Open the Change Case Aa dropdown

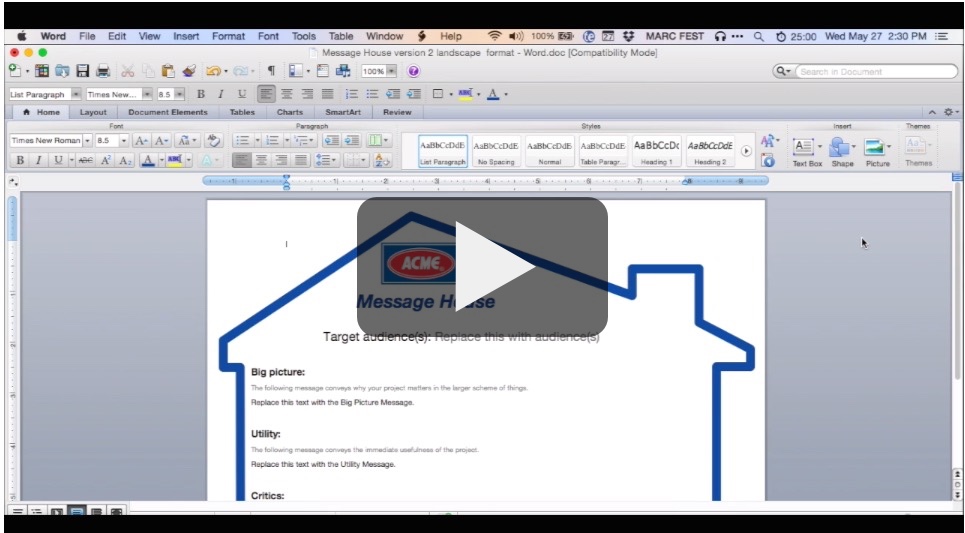(186, 140)
